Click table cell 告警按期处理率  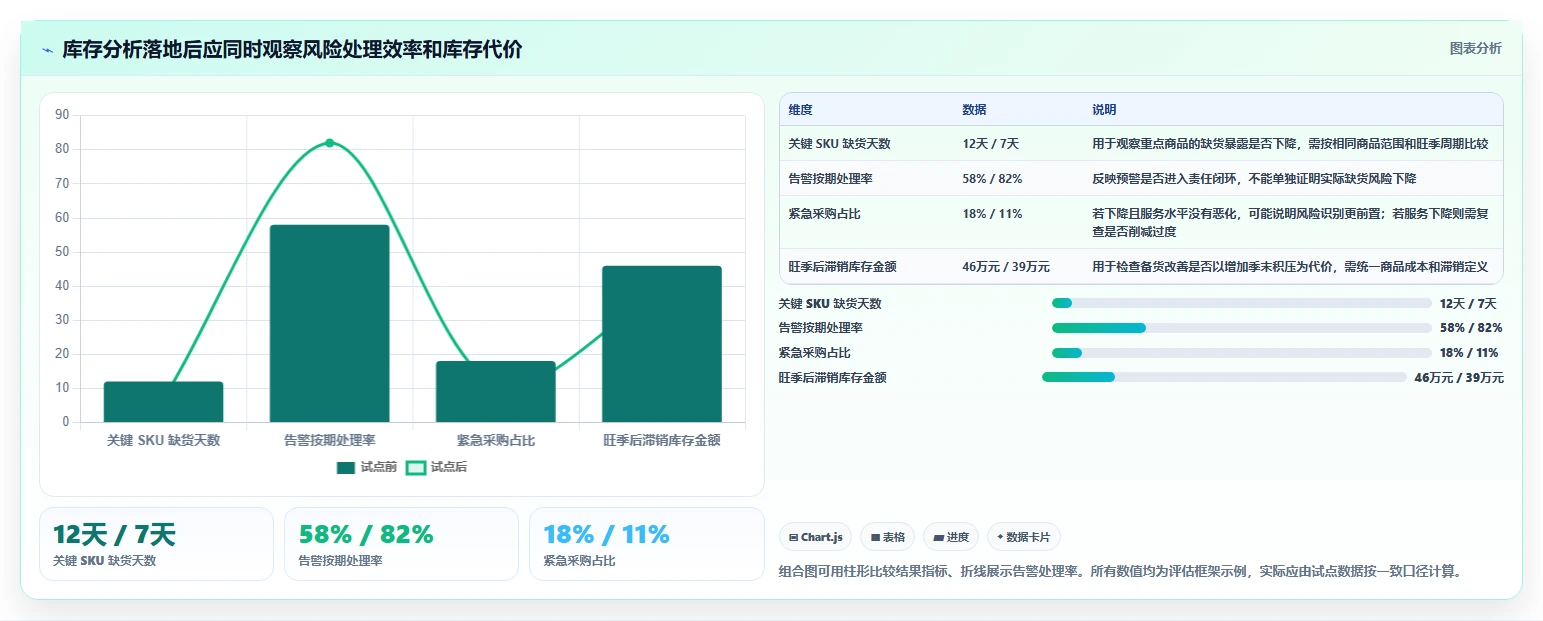pyautogui.click(x=832, y=179)
